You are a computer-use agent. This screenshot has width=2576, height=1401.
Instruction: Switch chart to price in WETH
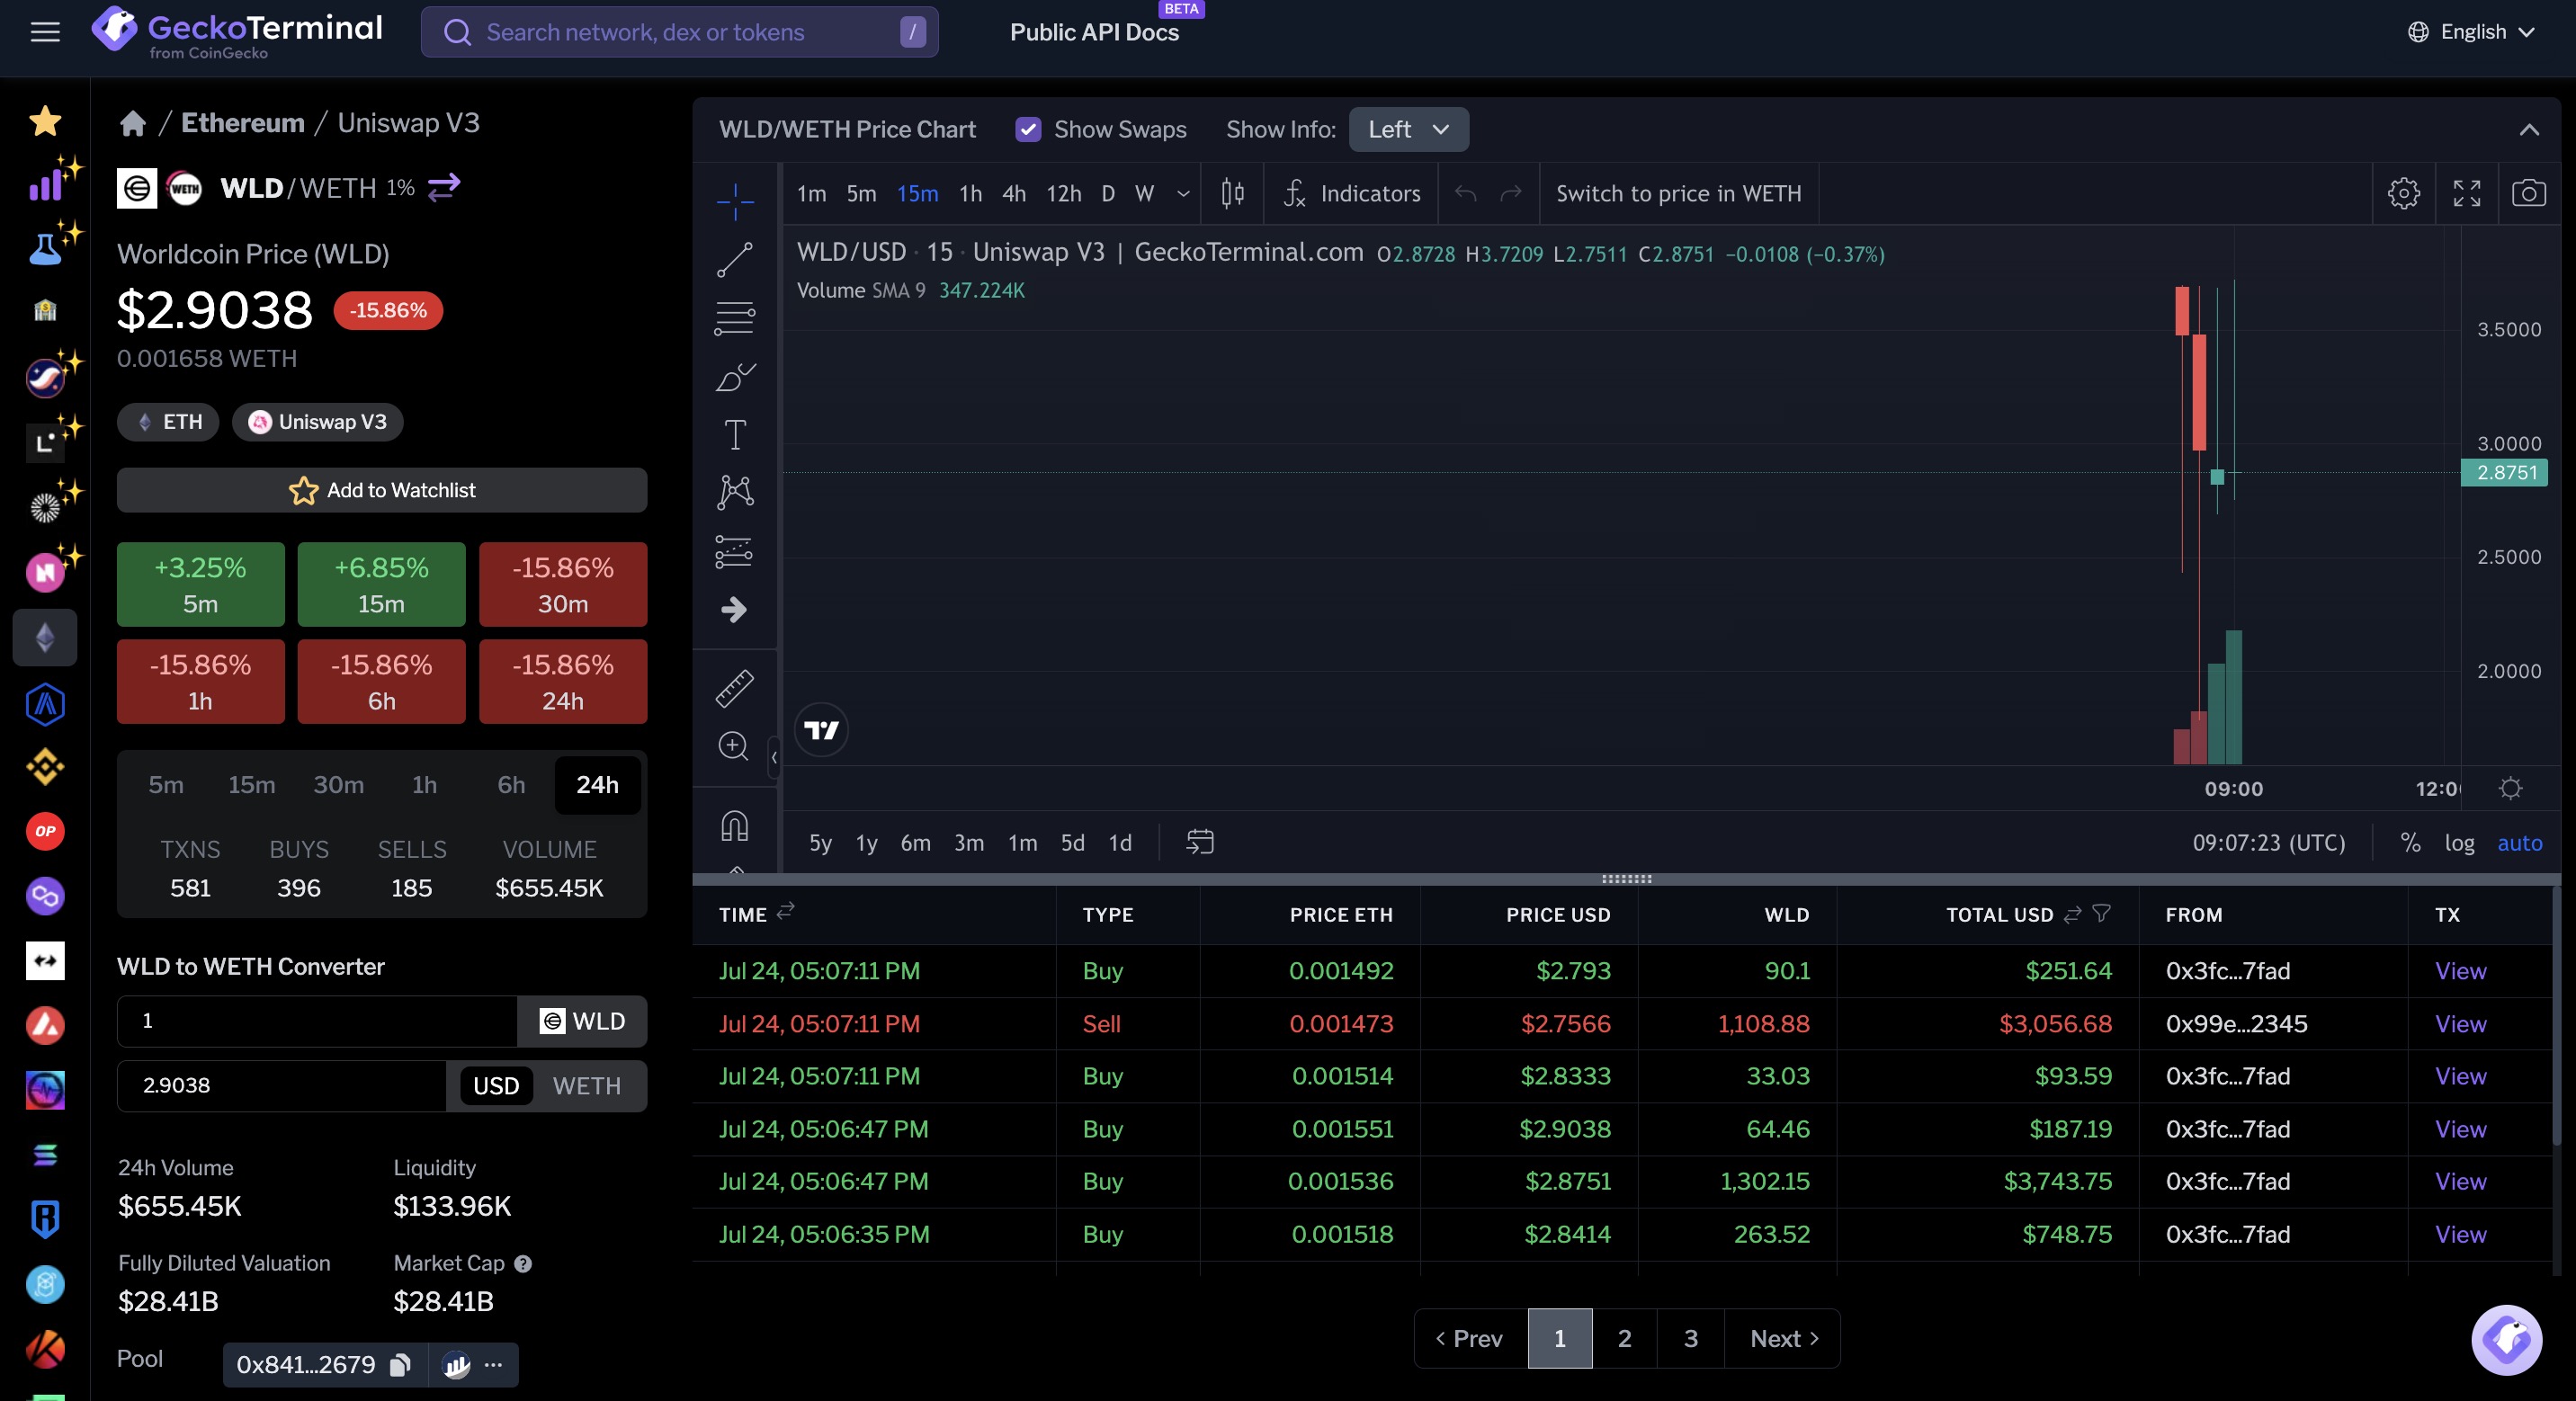(1679, 193)
